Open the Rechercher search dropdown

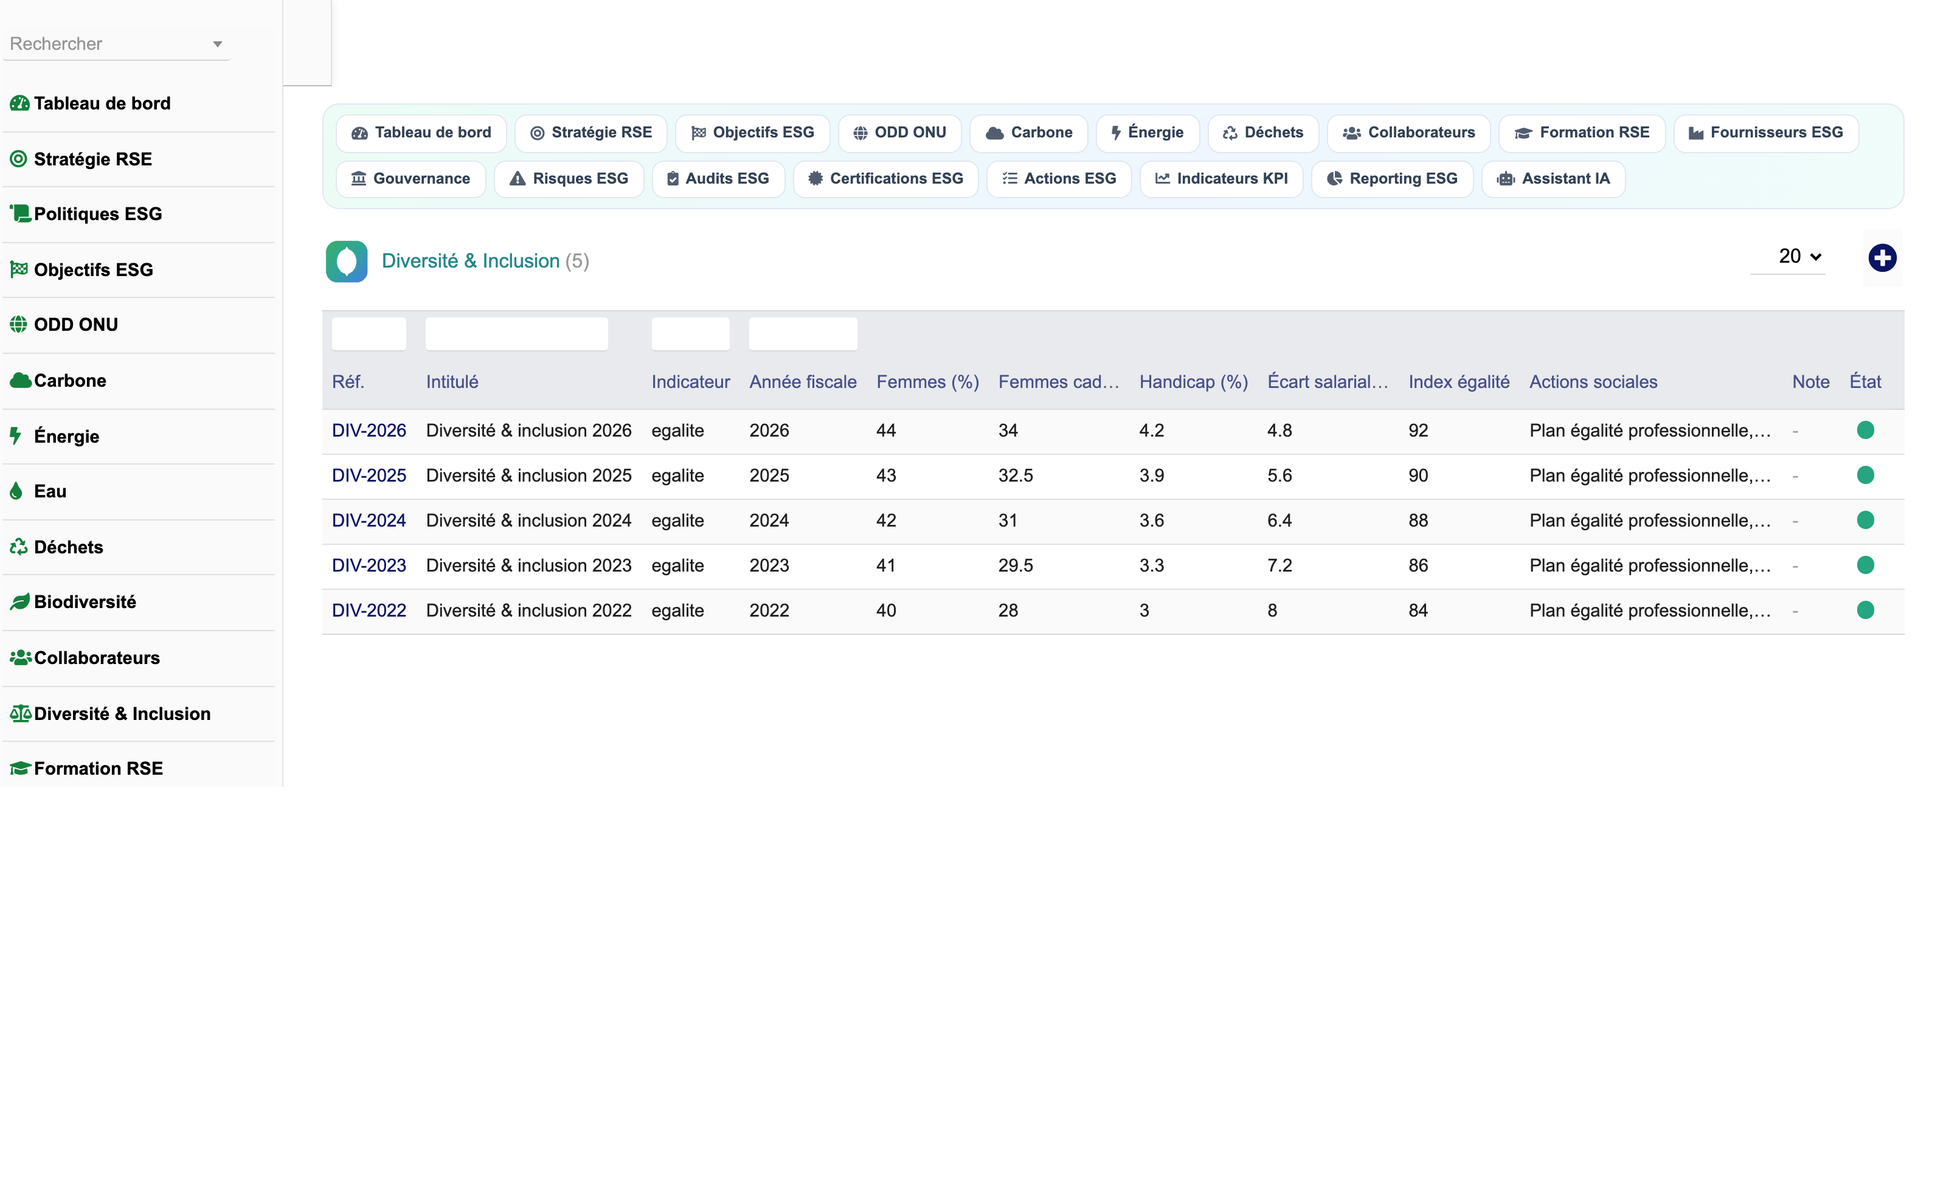click(x=116, y=44)
